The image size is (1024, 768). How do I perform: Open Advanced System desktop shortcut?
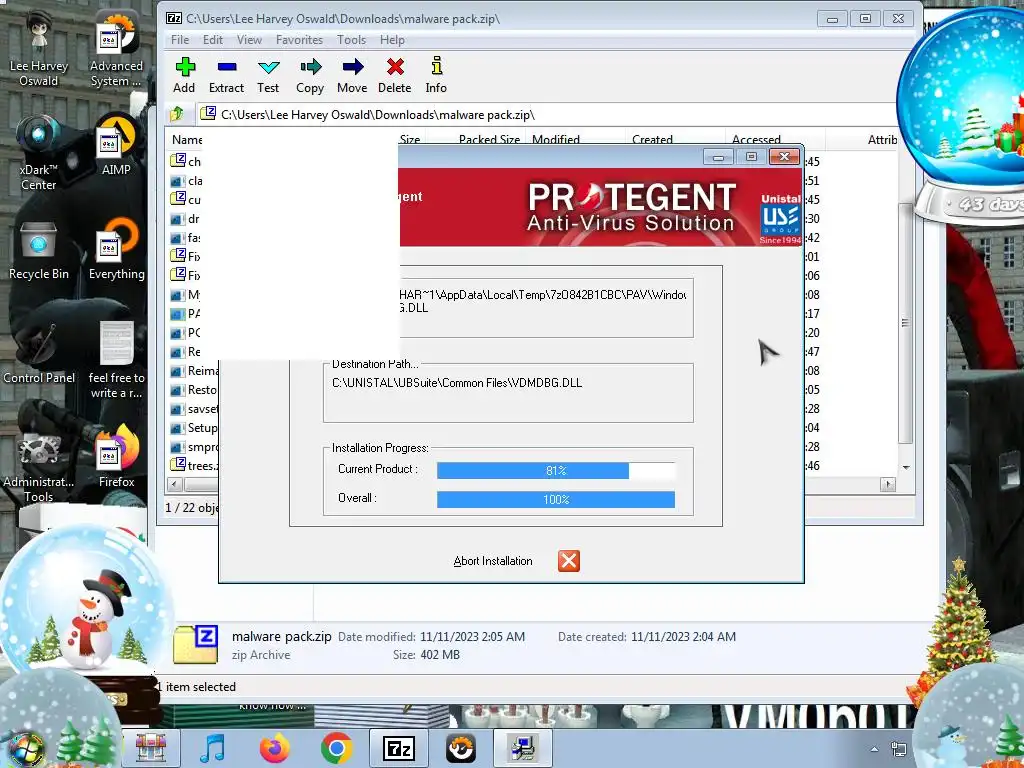(x=116, y=50)
